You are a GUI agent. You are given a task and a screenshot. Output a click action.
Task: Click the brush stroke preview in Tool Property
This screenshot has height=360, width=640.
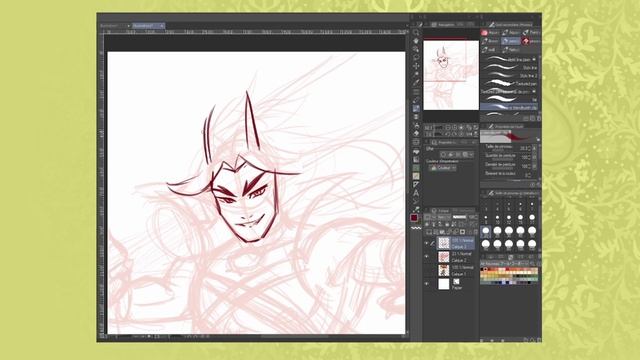coord(509,136)
